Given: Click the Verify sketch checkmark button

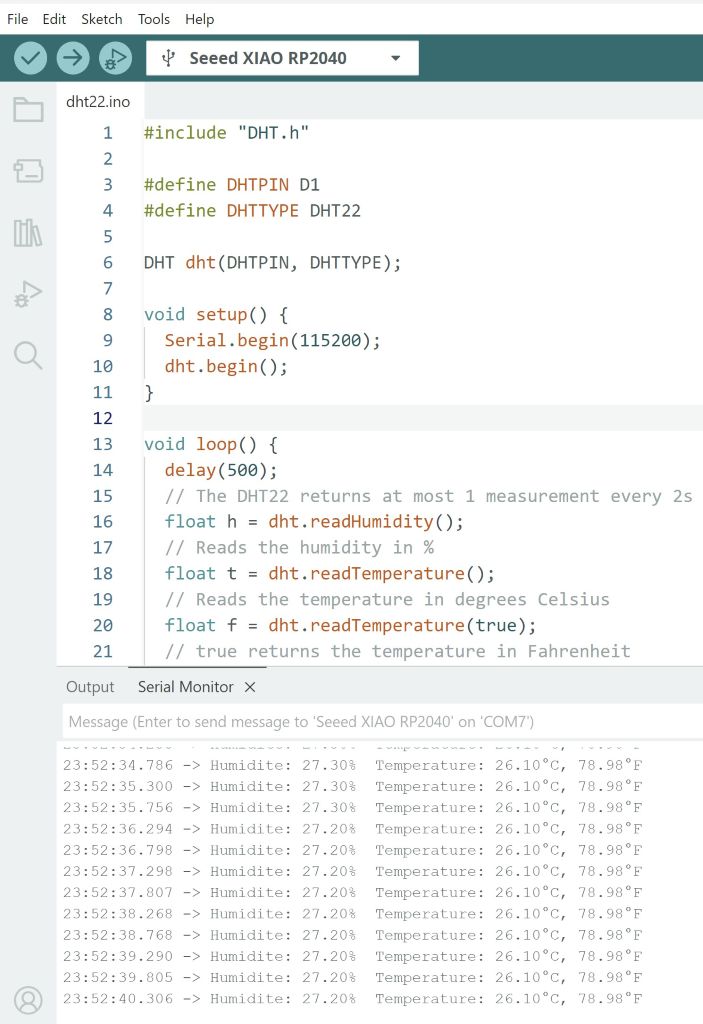Looking at the screenshot, I should pos(31,58).
